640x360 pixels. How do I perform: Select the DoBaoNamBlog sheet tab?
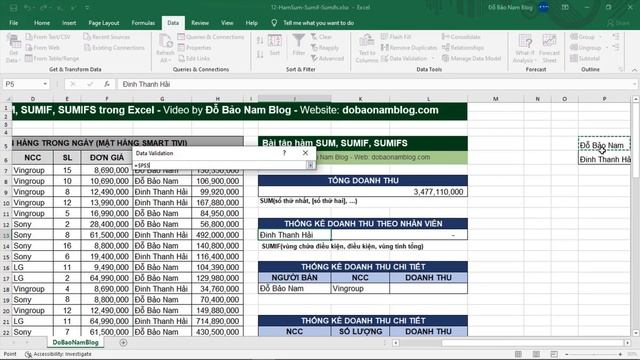[76, 342]
